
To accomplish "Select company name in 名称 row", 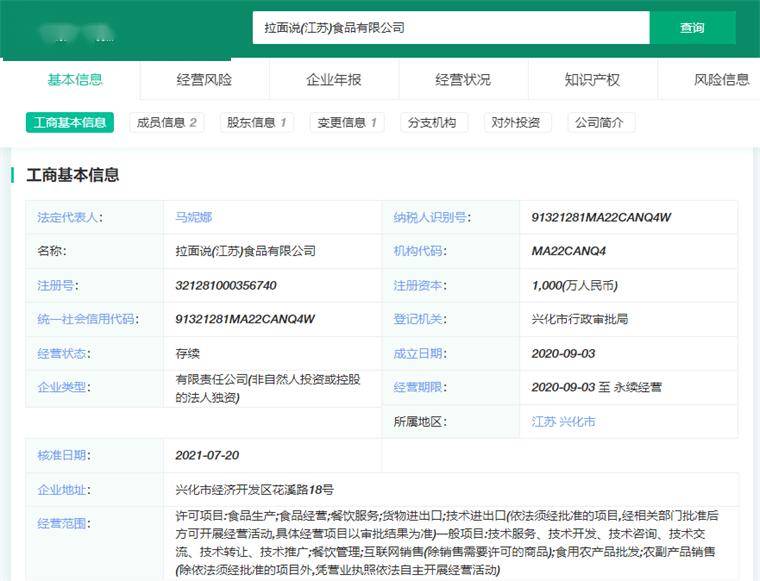I will tap(245, 251).
